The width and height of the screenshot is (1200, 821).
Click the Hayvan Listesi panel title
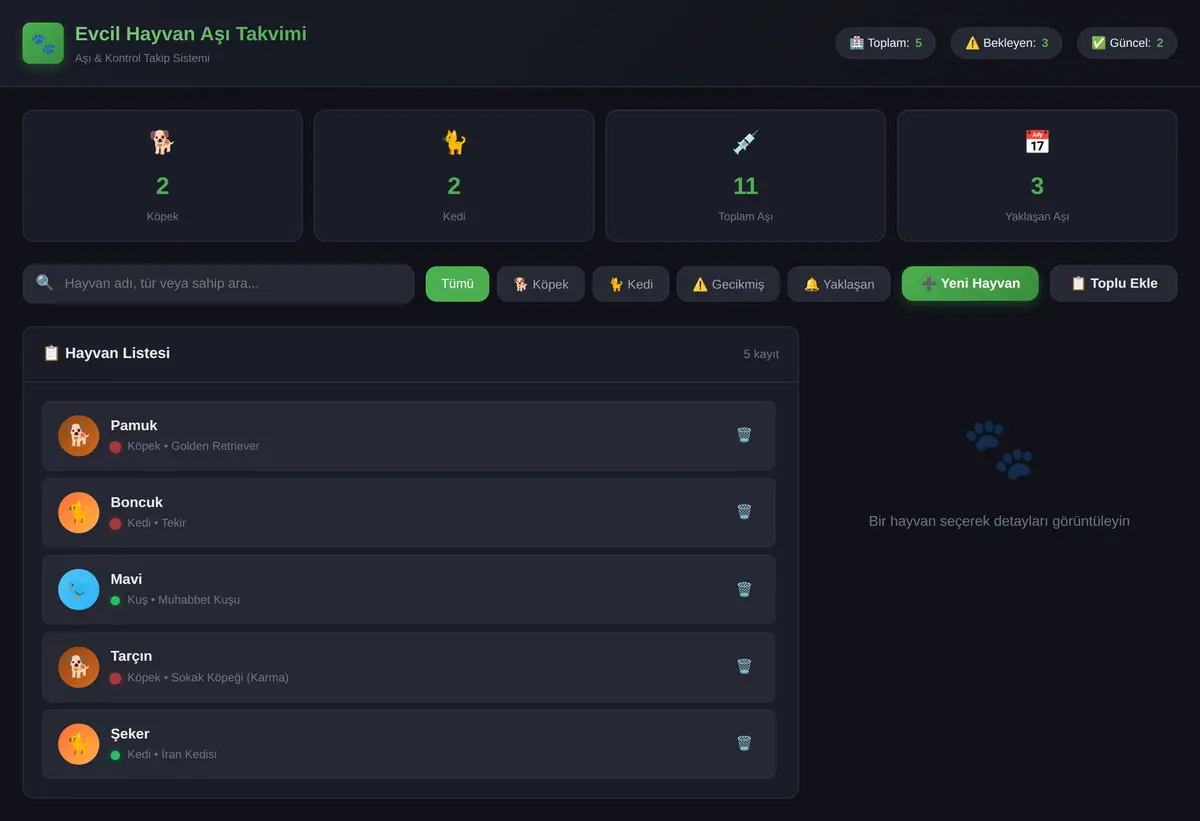point(107,353)
